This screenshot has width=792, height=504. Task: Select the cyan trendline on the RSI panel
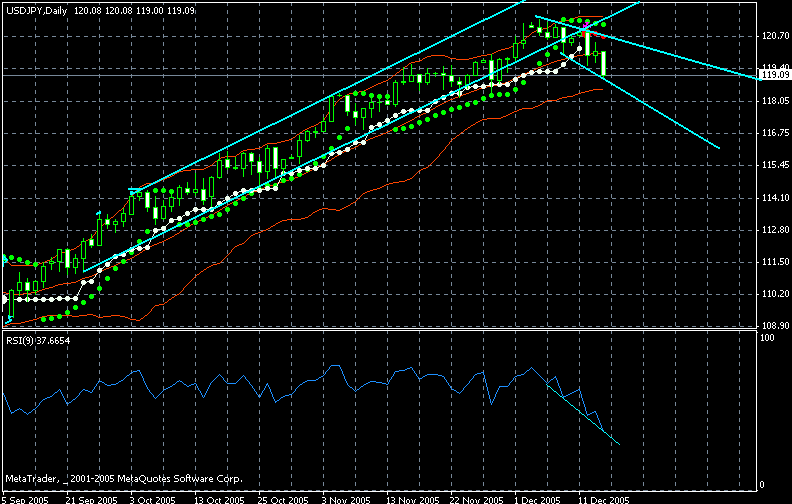(x=583, y=414)
